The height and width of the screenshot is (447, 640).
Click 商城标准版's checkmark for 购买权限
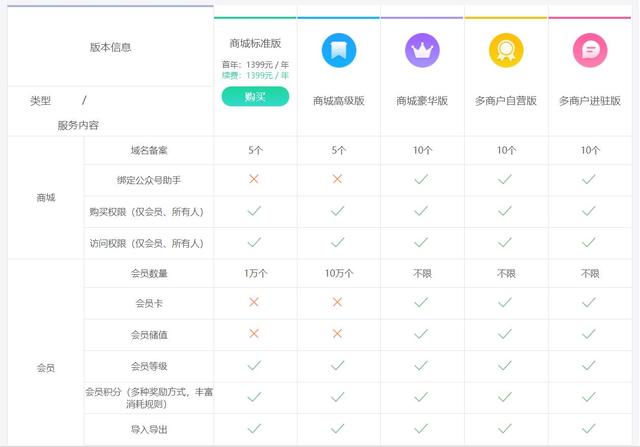point(254,211)
